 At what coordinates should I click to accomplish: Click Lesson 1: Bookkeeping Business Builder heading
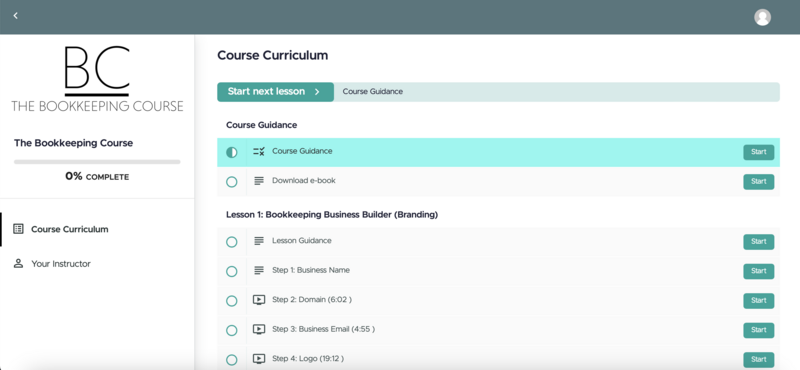click(x=332, y=215)
